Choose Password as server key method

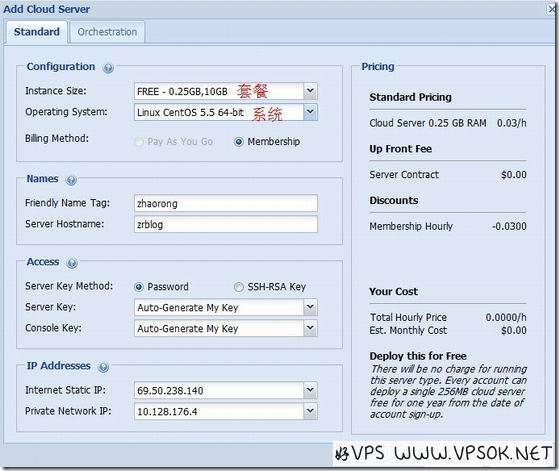[x=139, y=287]
